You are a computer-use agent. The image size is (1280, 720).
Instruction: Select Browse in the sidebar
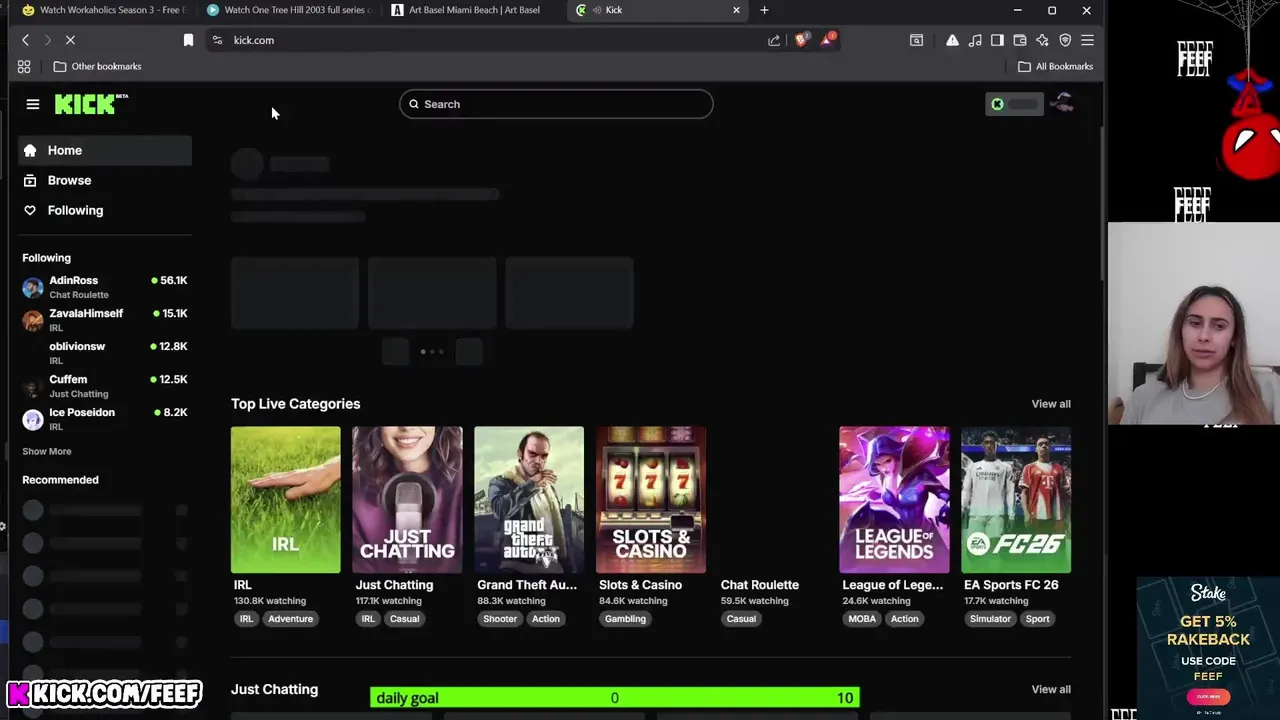click(105, 180)
